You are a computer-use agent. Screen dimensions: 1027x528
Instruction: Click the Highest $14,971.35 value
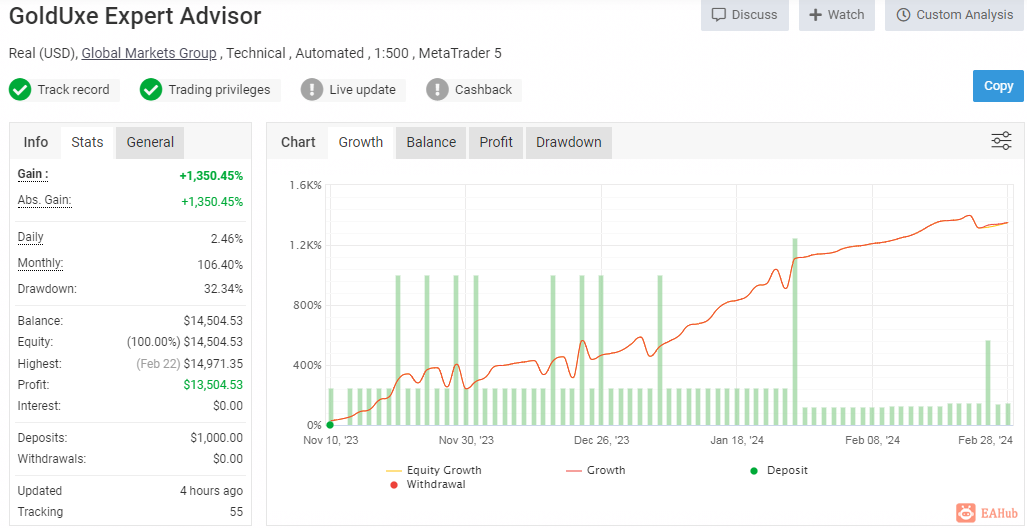click(213, 364)
